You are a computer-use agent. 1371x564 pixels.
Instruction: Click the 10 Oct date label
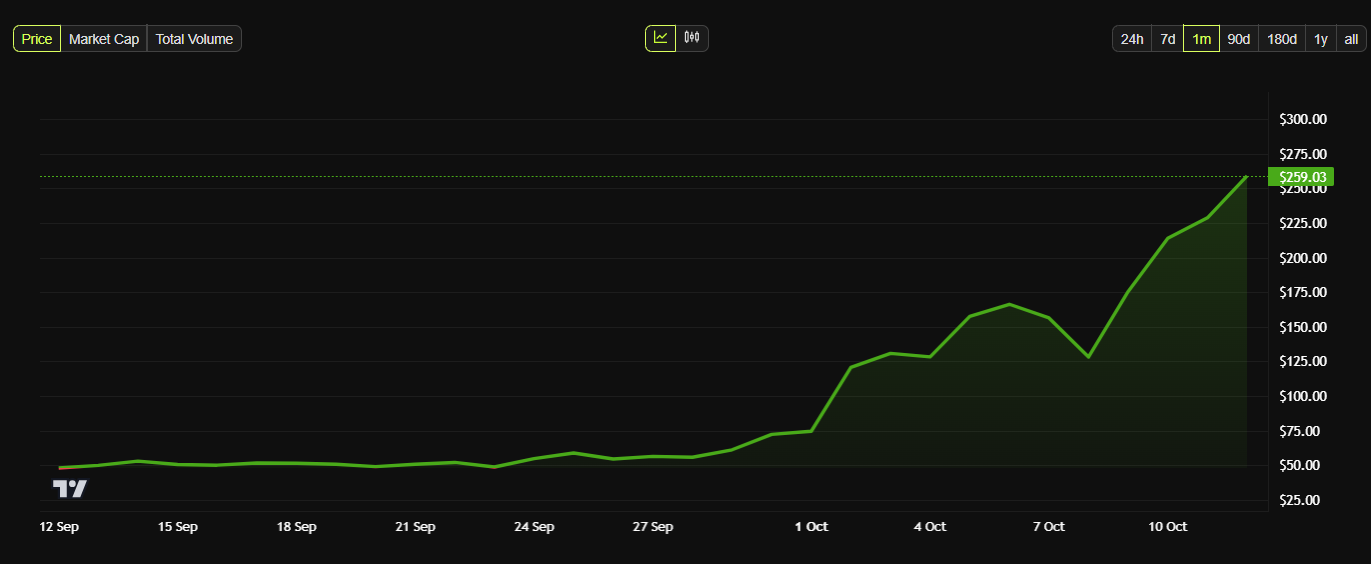click(1167, 527)
